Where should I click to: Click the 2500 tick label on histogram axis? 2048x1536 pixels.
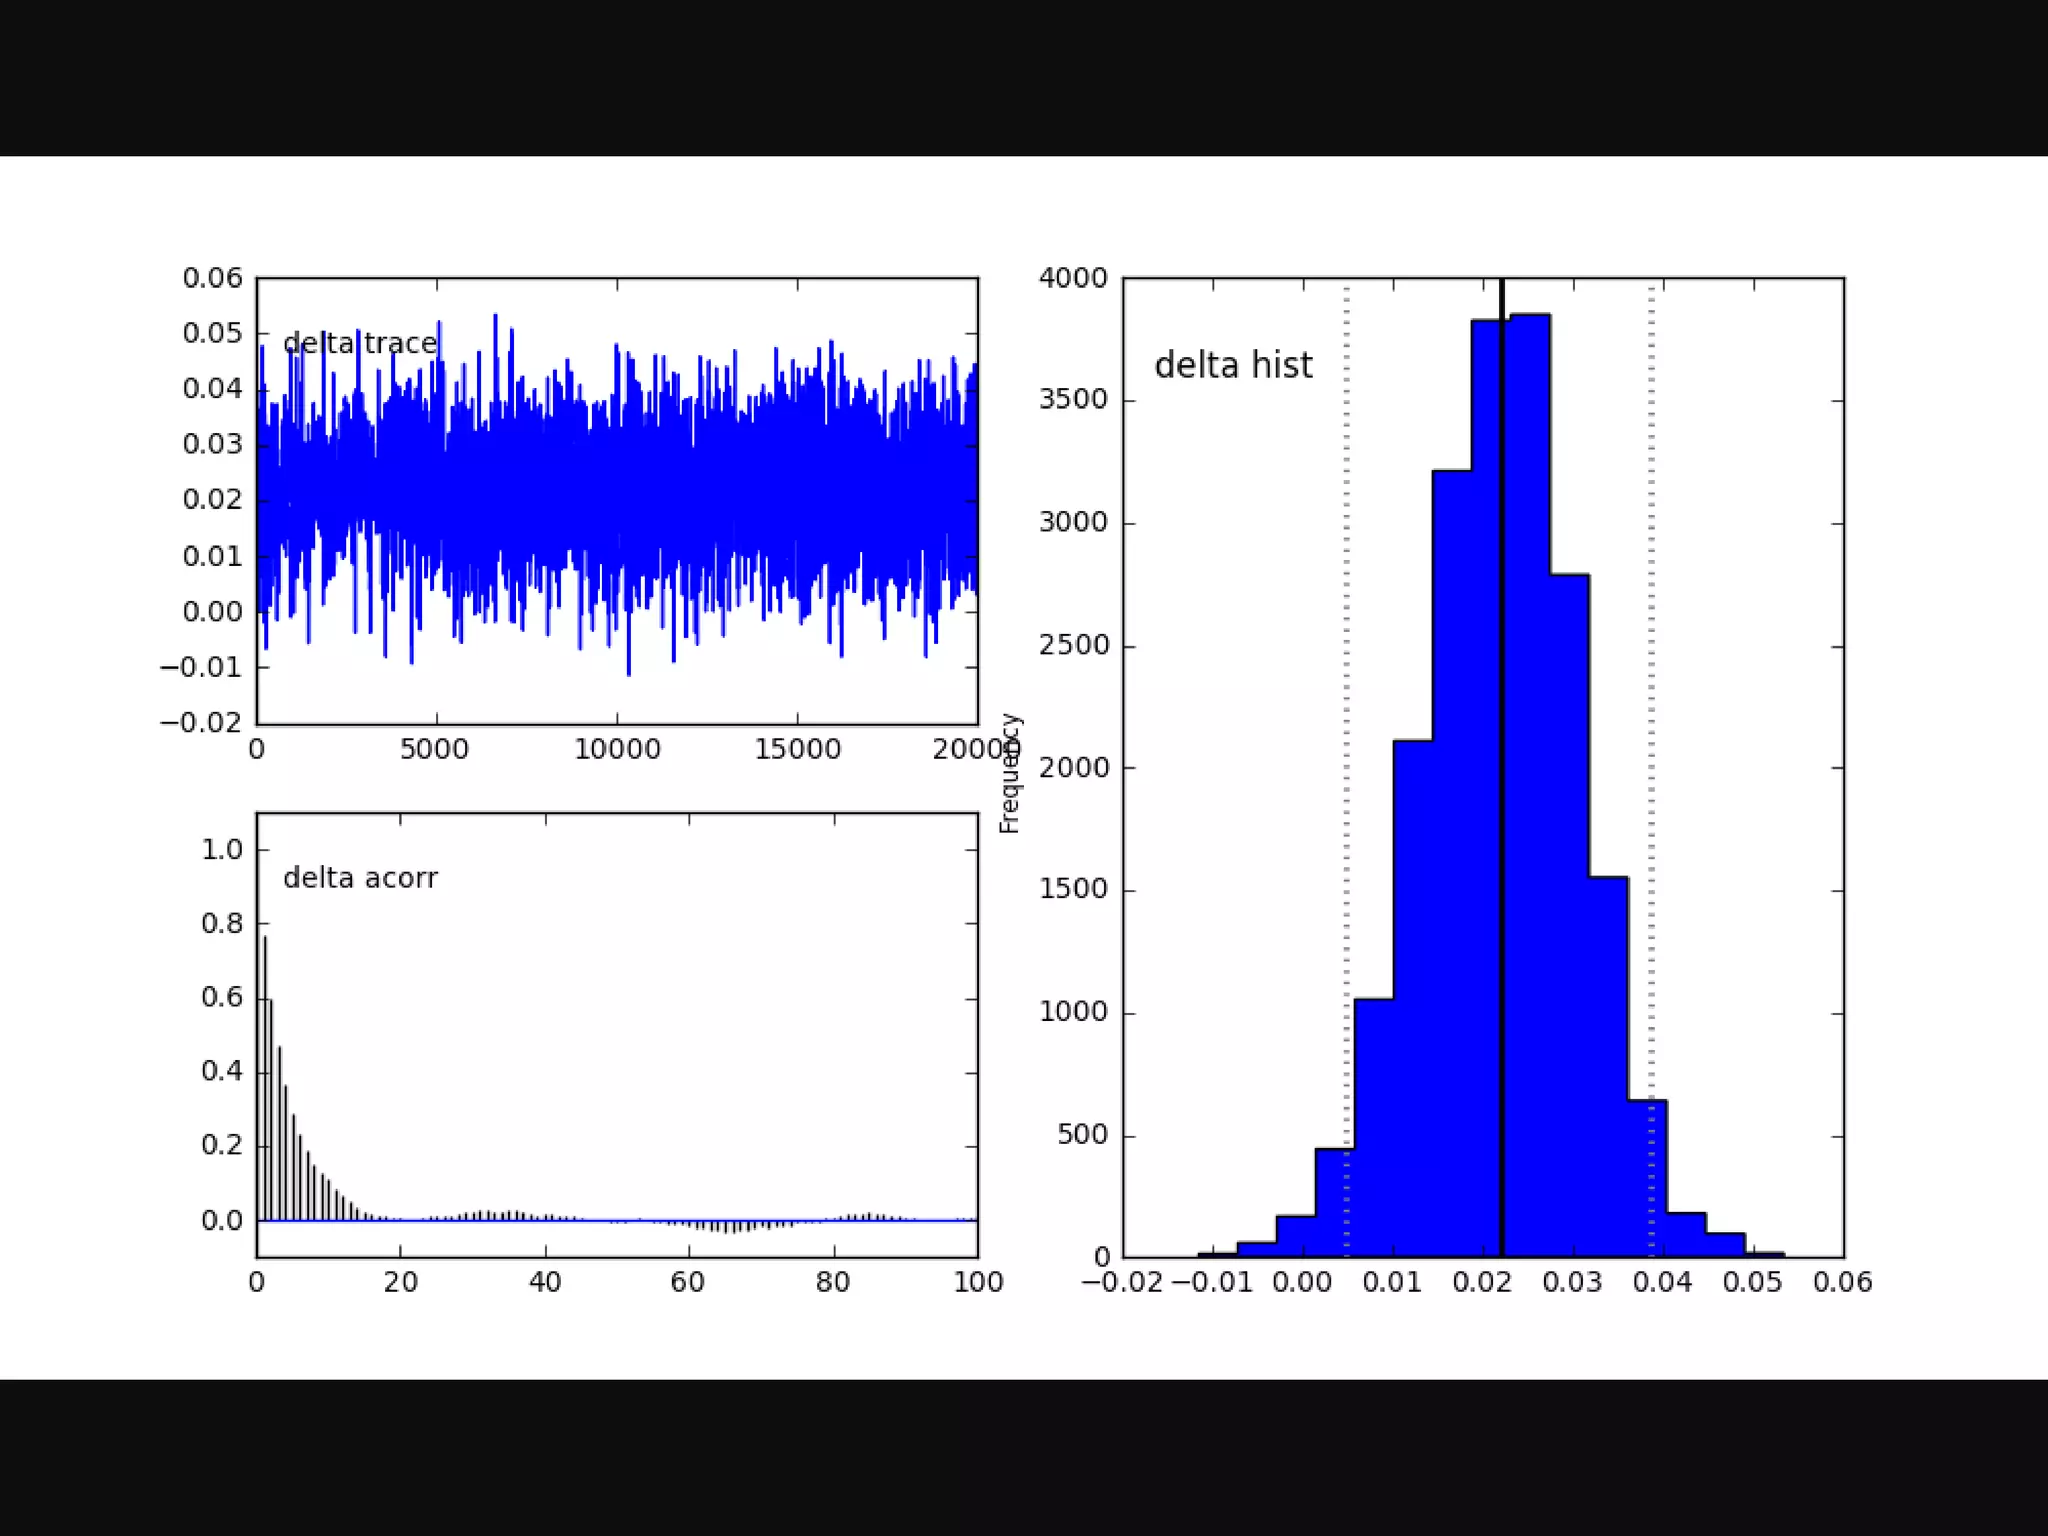[x=1073, y=646]
